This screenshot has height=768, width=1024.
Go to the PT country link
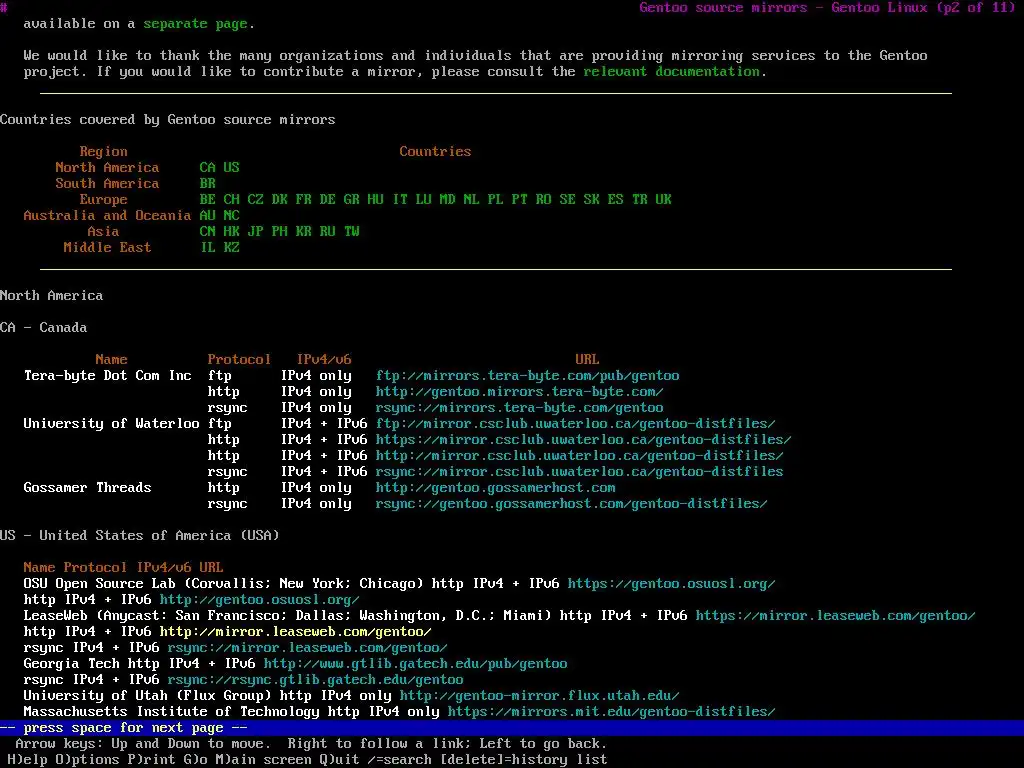(x=519, y=200)
